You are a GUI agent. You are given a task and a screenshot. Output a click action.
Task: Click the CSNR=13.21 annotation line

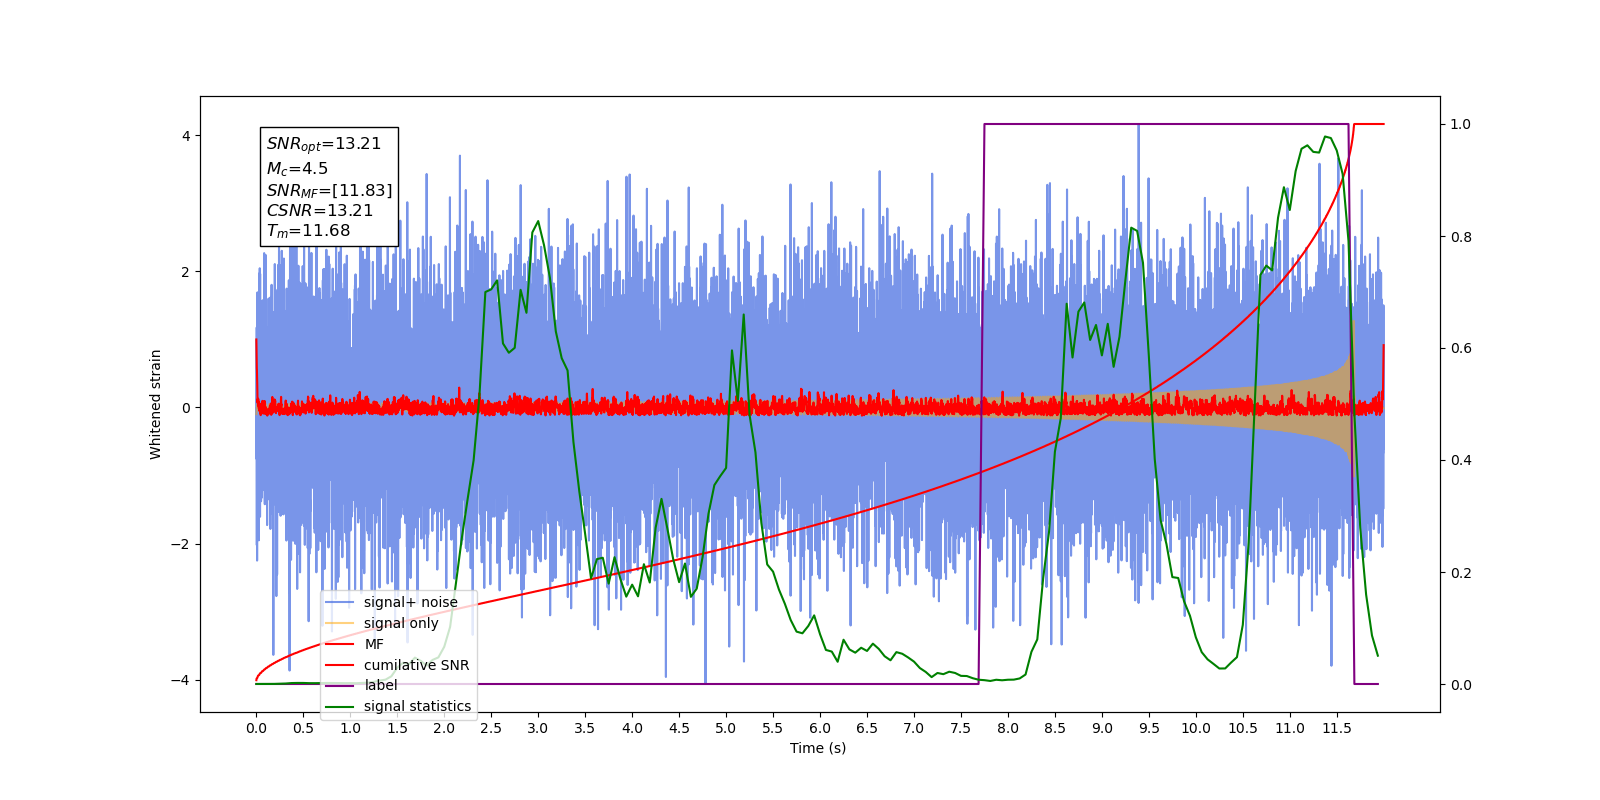tap(319, 210)
